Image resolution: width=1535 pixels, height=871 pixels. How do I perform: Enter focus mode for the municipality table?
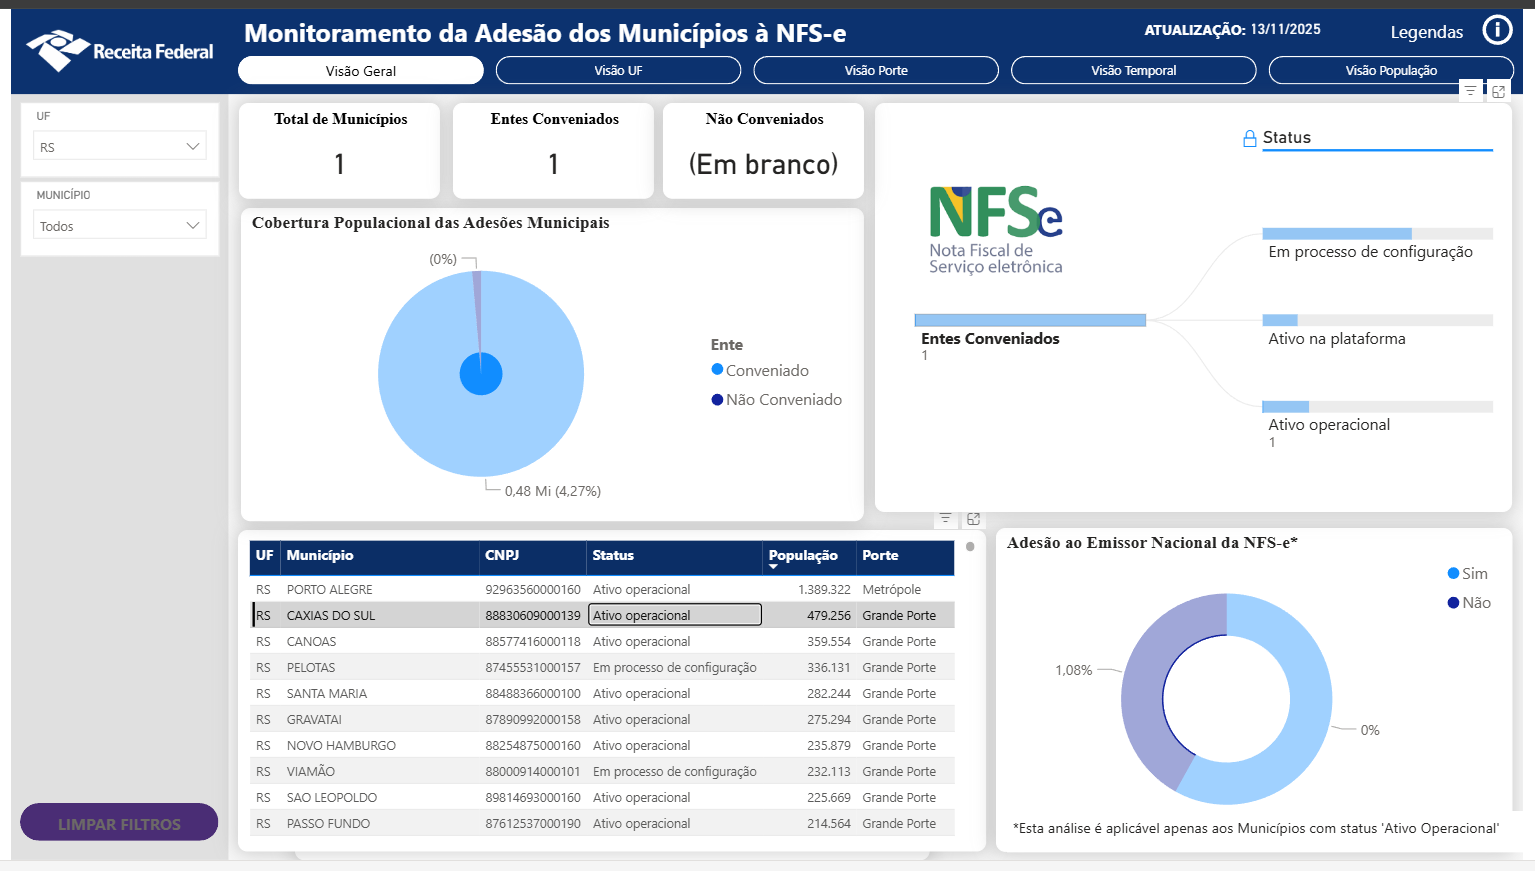click(973, 519)
